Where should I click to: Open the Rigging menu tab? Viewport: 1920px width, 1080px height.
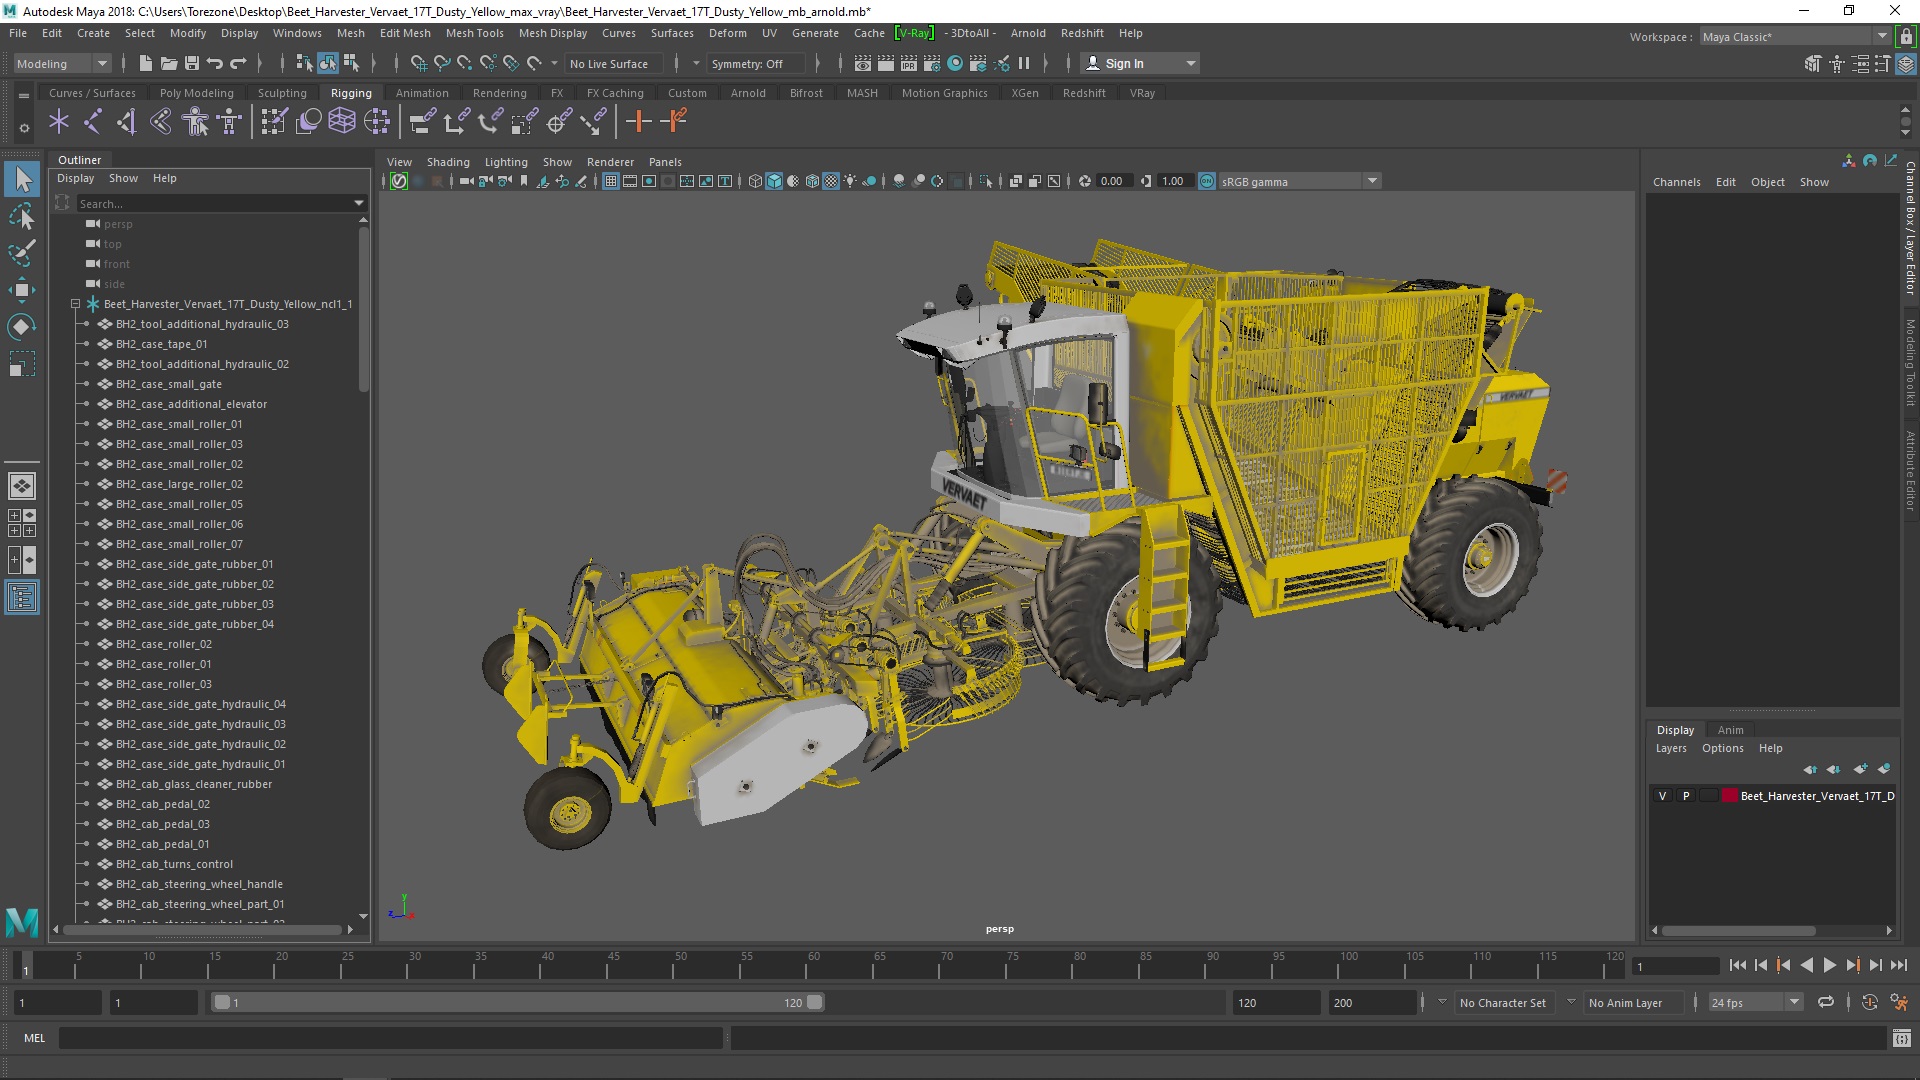pos(349,92)
